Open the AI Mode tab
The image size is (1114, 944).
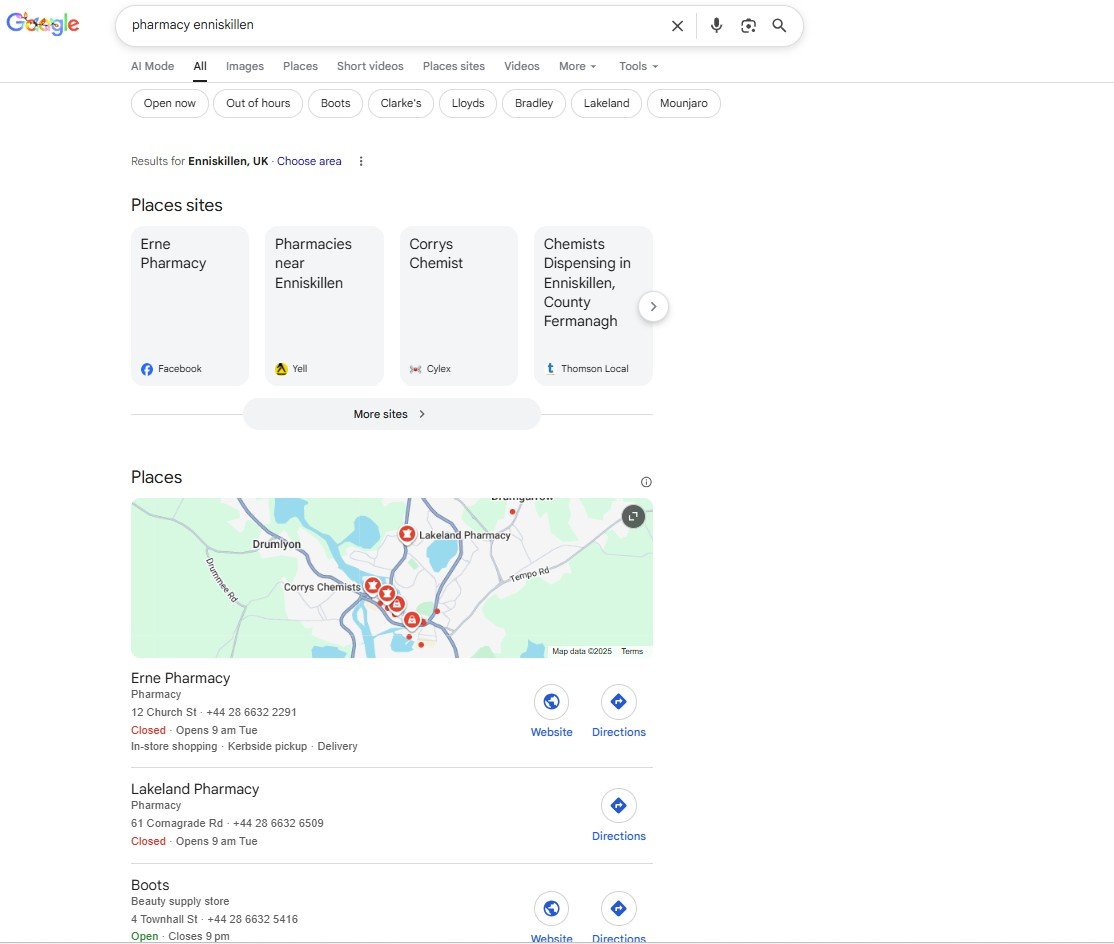click(152, 66)
